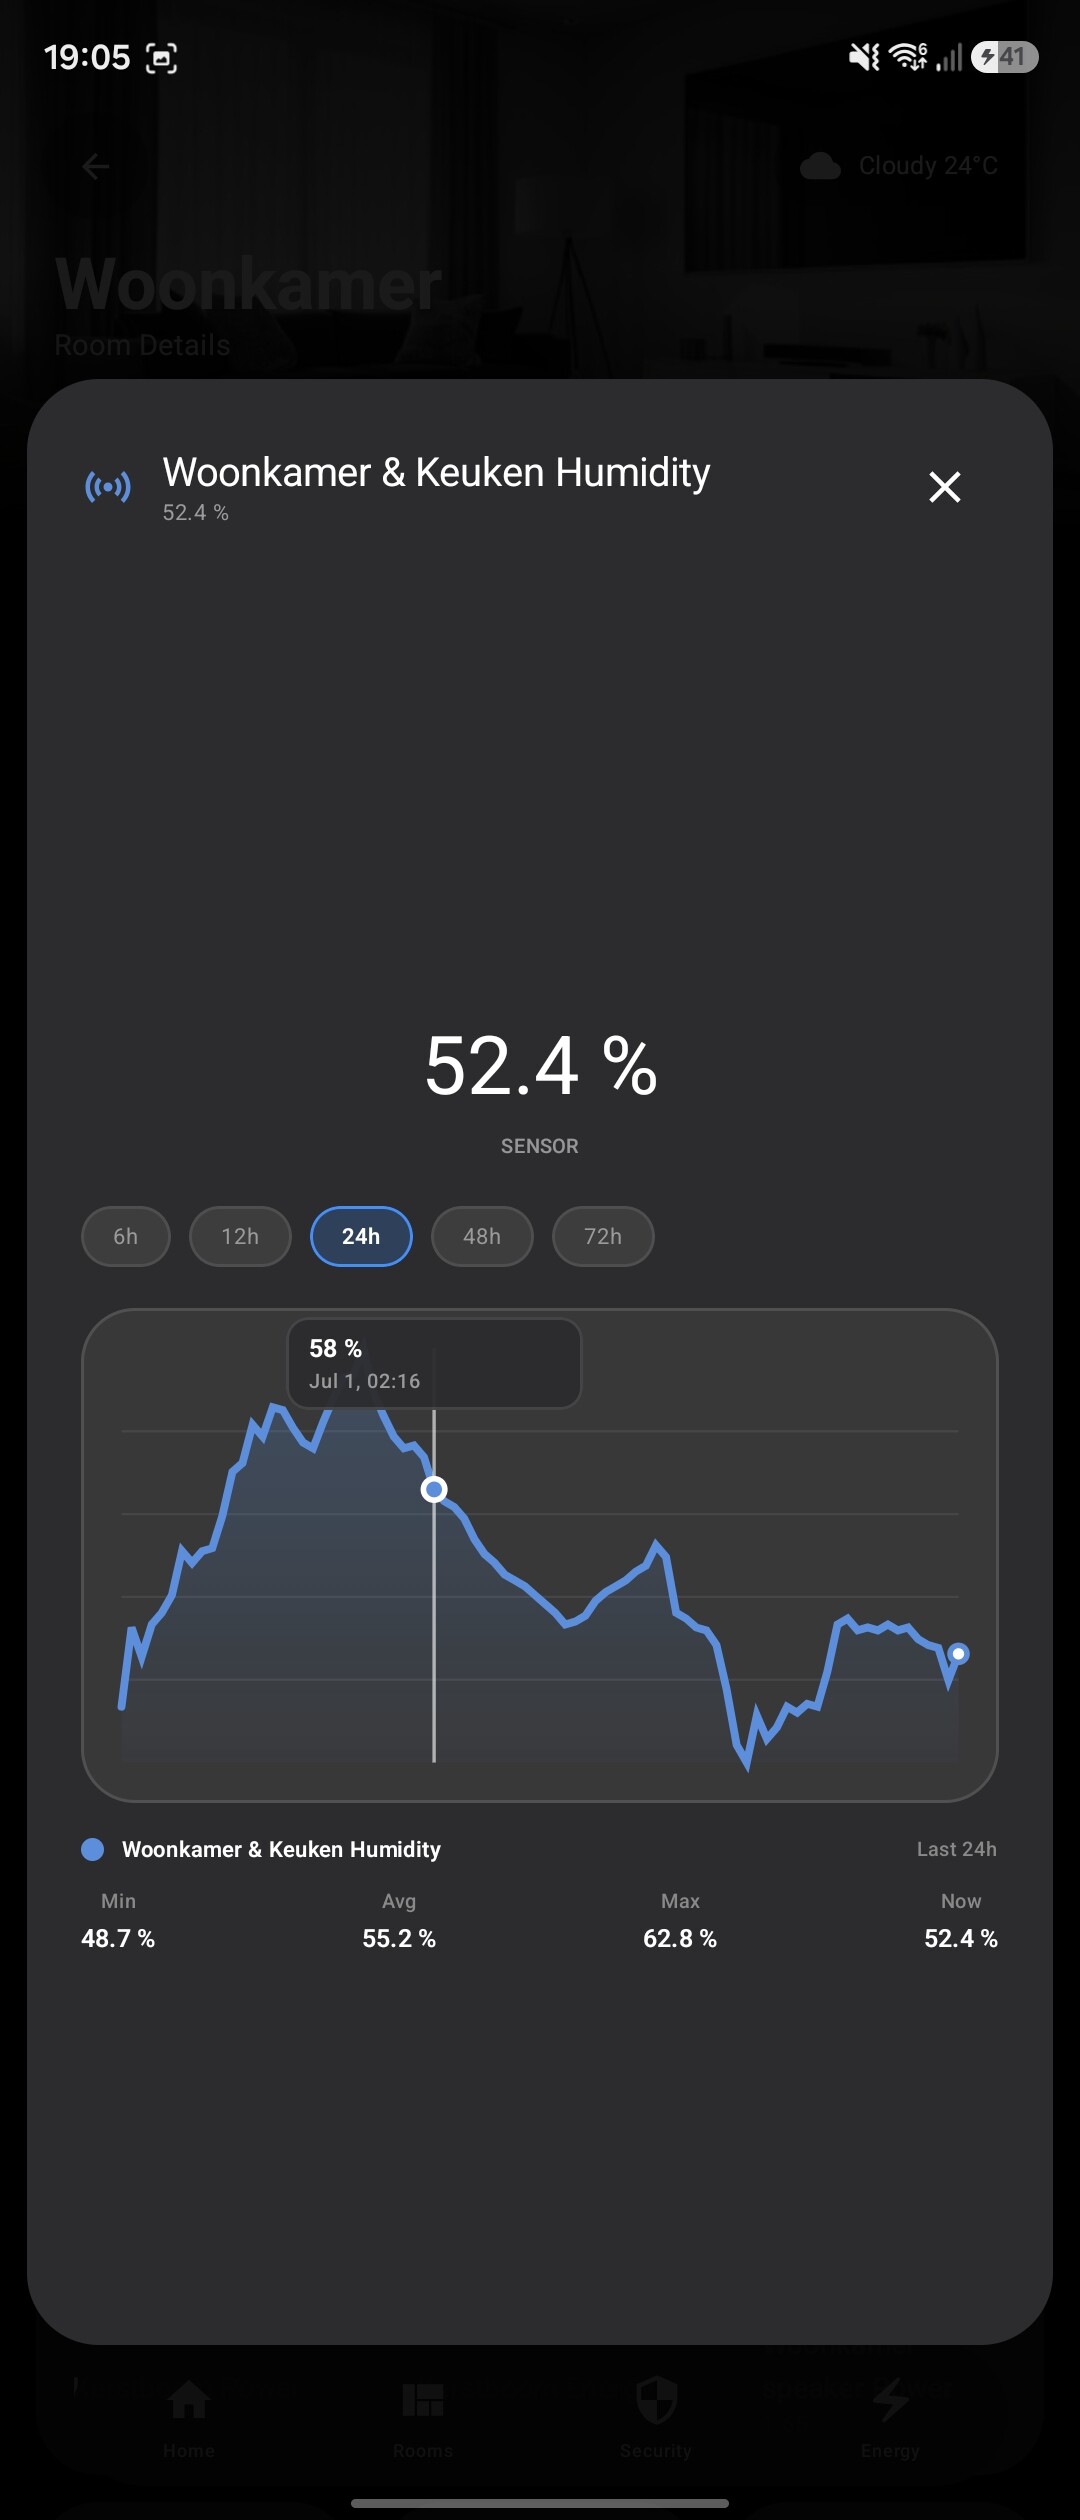Go back with the arrow icon
1080x2520 pixels.
(x=95, y=166)
